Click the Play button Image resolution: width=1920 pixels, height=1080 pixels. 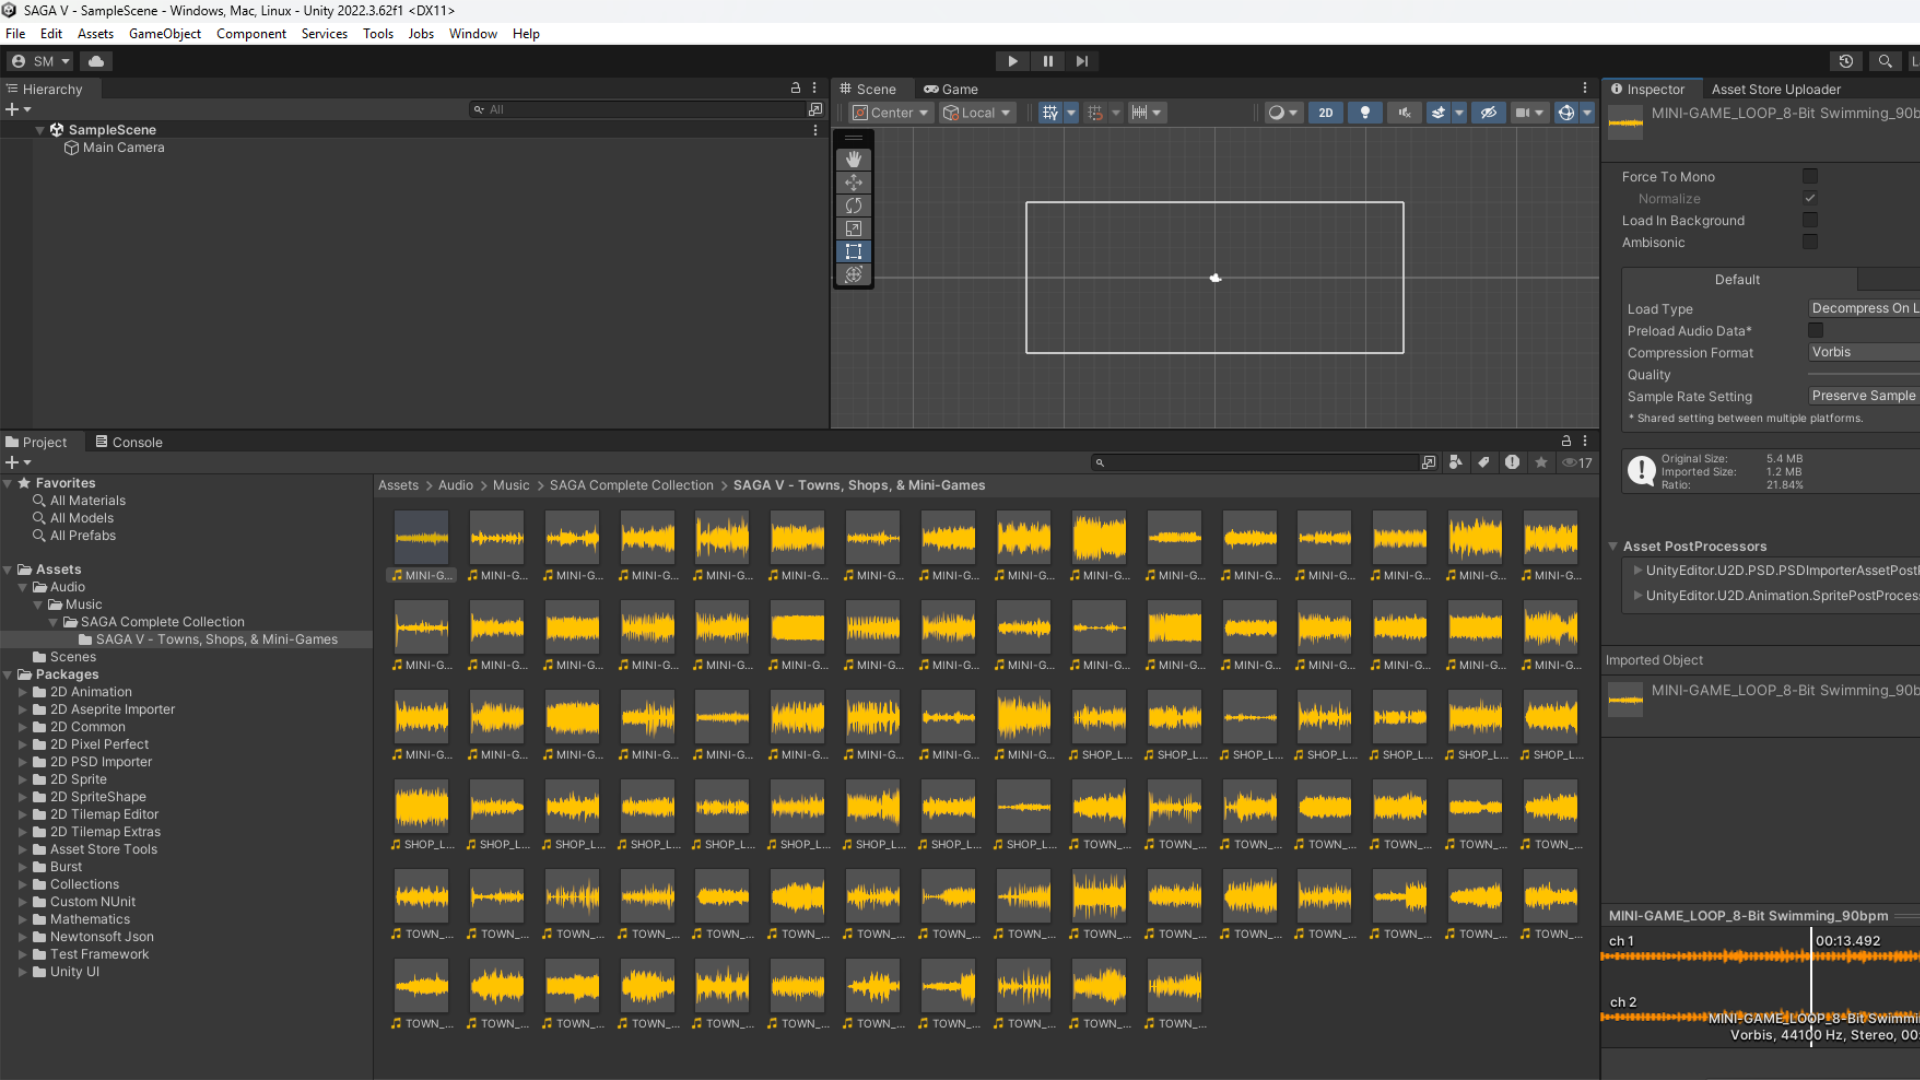click(x=1012, y=61)
